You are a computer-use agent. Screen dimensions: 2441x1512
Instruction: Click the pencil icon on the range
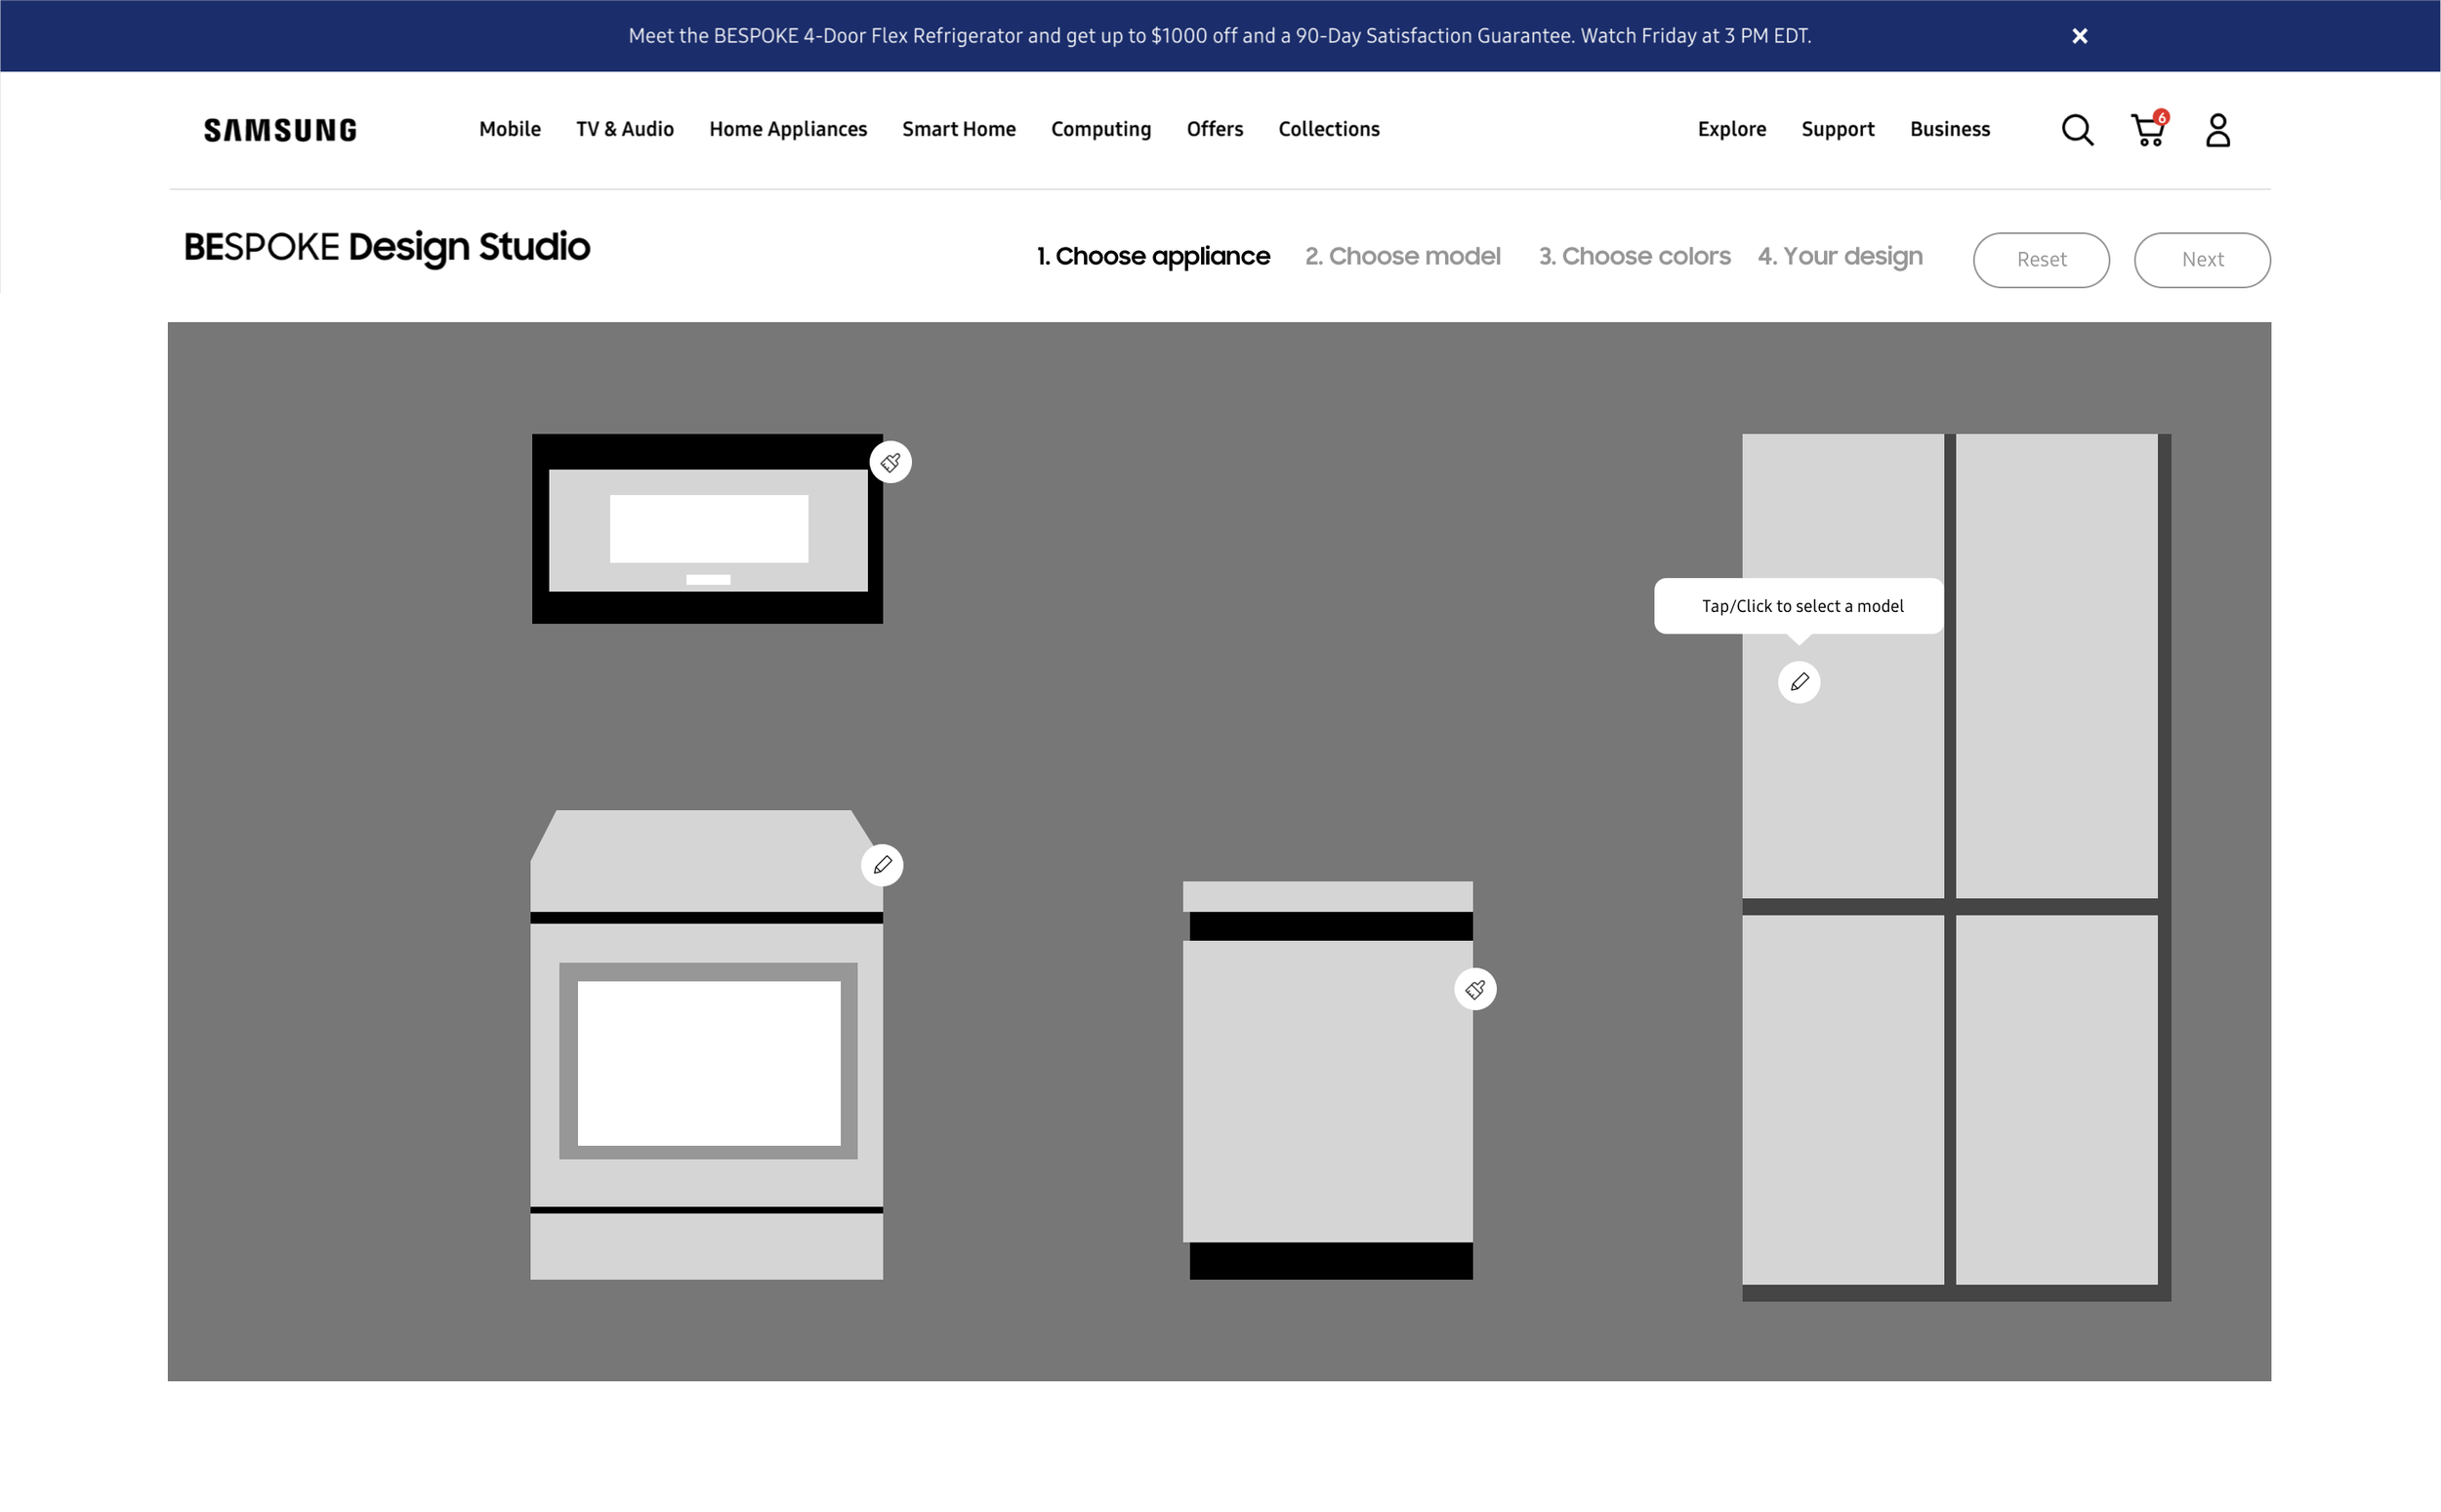coord(882,865)
